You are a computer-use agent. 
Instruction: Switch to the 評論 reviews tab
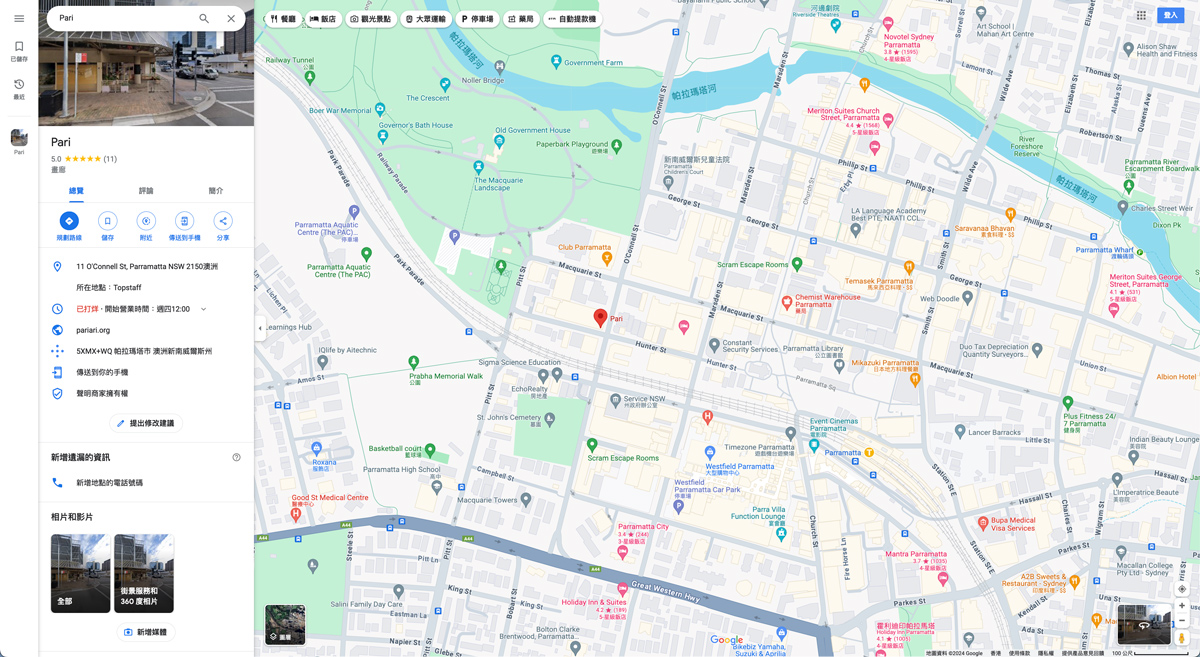146,191
